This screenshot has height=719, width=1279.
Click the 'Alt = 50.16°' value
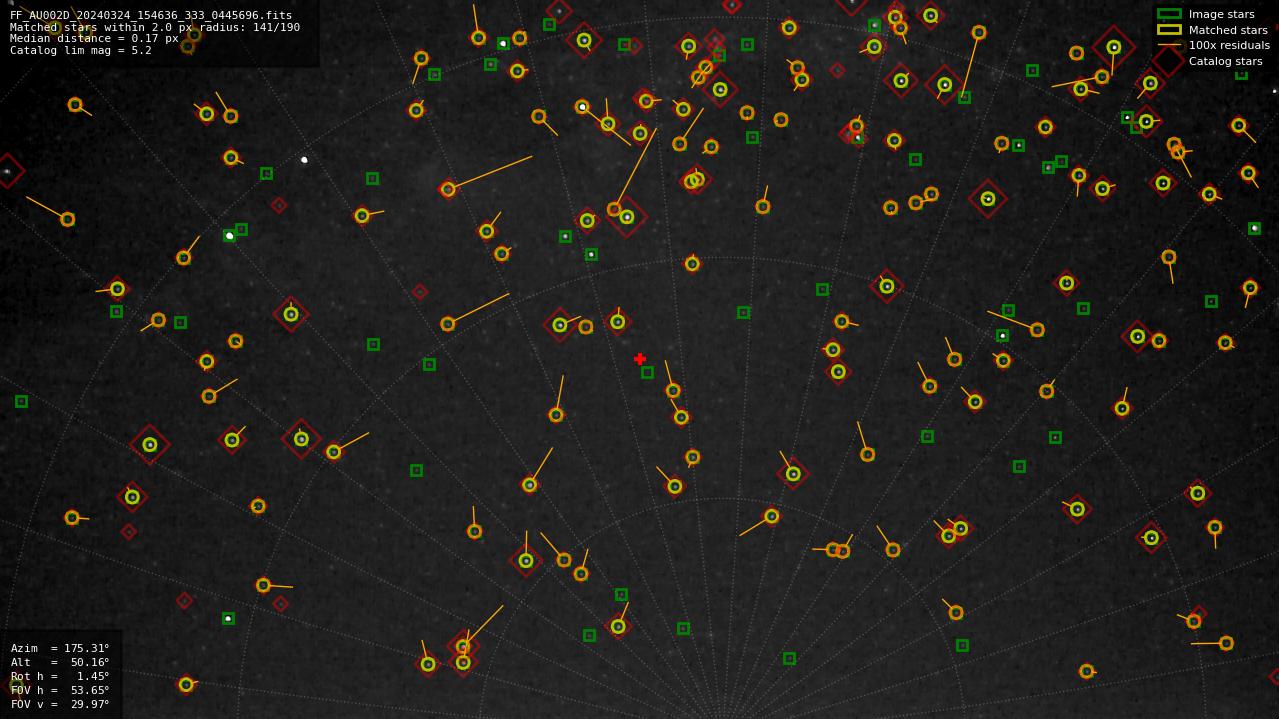coord(60,662)
